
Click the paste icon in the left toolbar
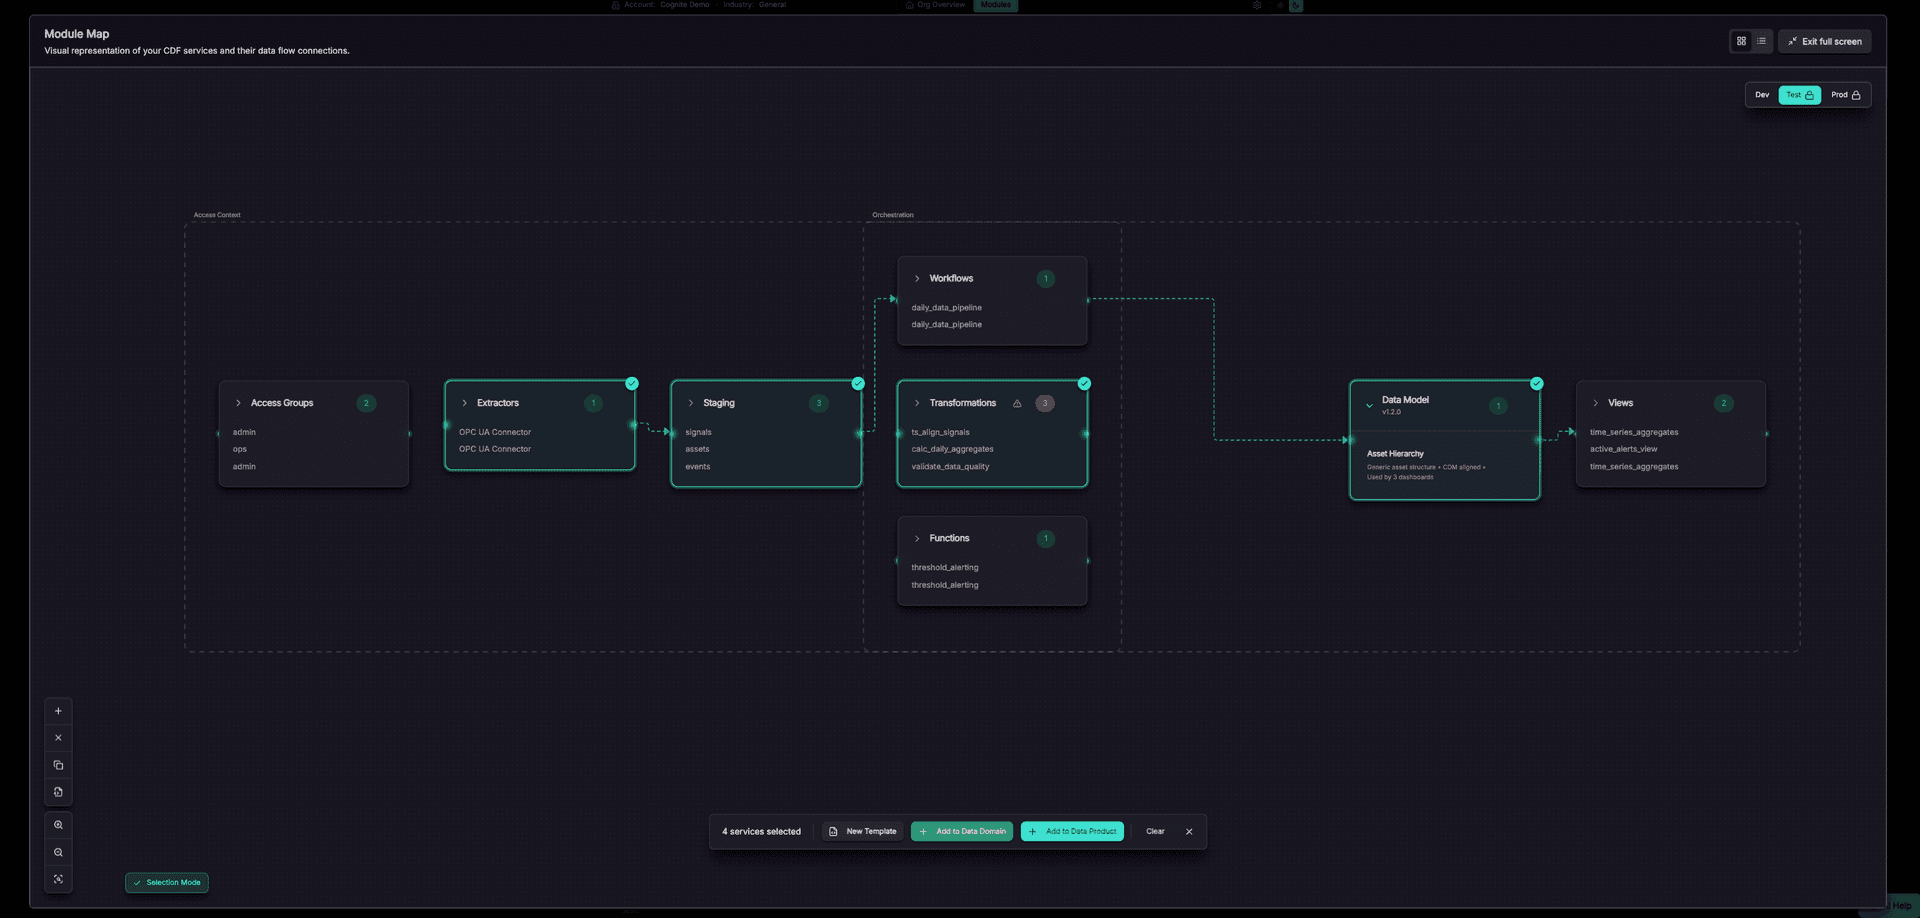(58, 792)
